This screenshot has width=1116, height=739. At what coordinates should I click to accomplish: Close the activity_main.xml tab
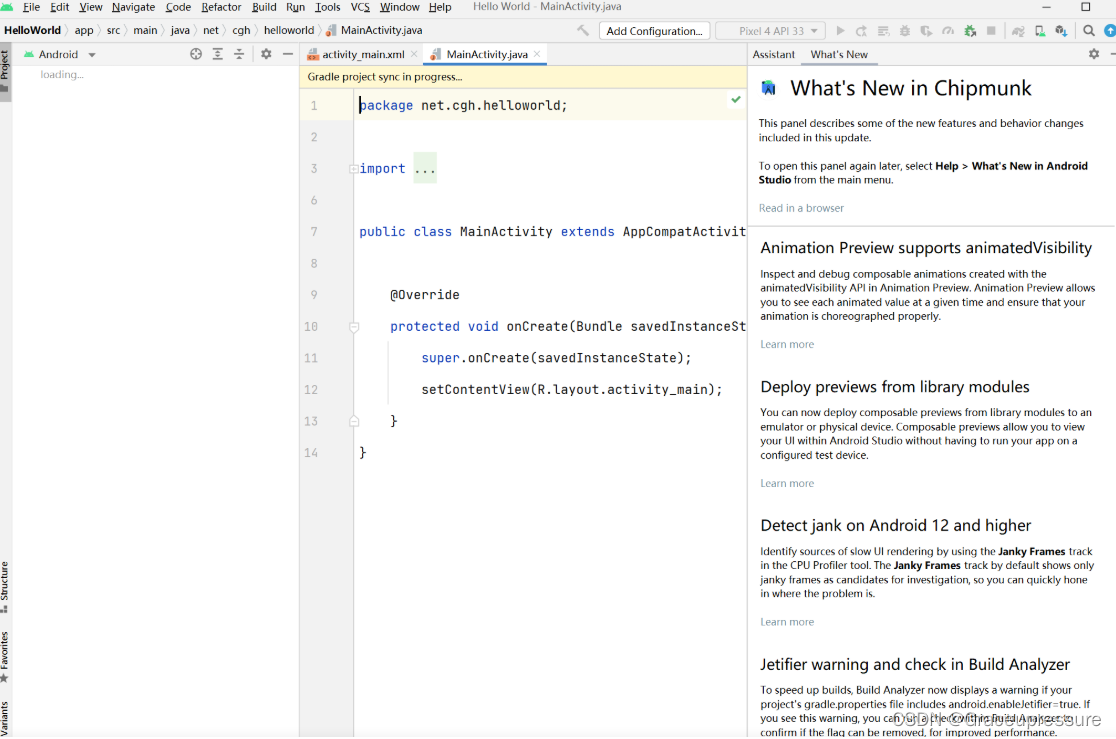click(414, 54)
